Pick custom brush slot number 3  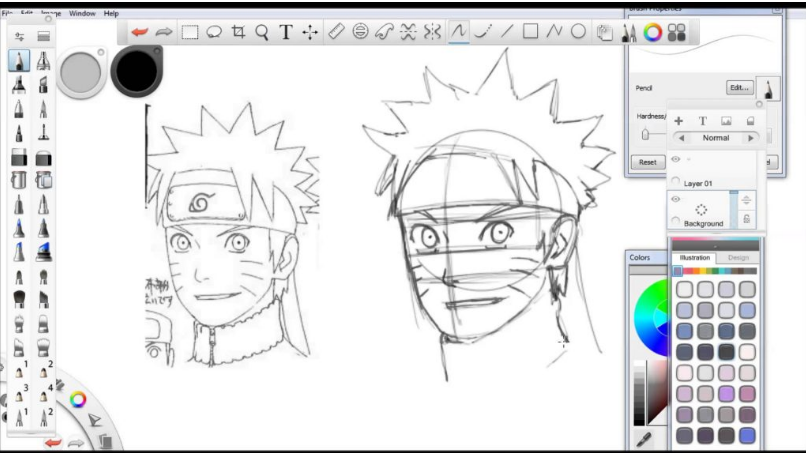pyautogui.click(x=20, y=393)
